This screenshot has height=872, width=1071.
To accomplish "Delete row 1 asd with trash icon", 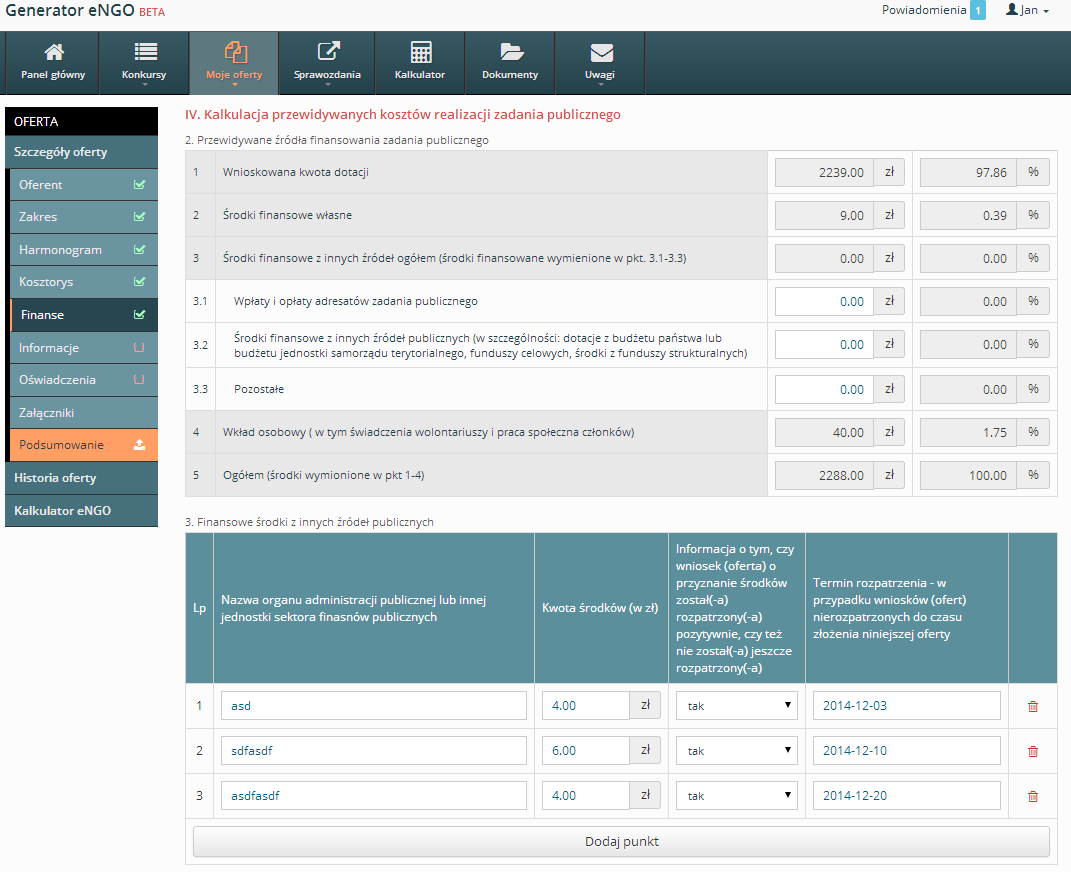I will [1033, 706].
